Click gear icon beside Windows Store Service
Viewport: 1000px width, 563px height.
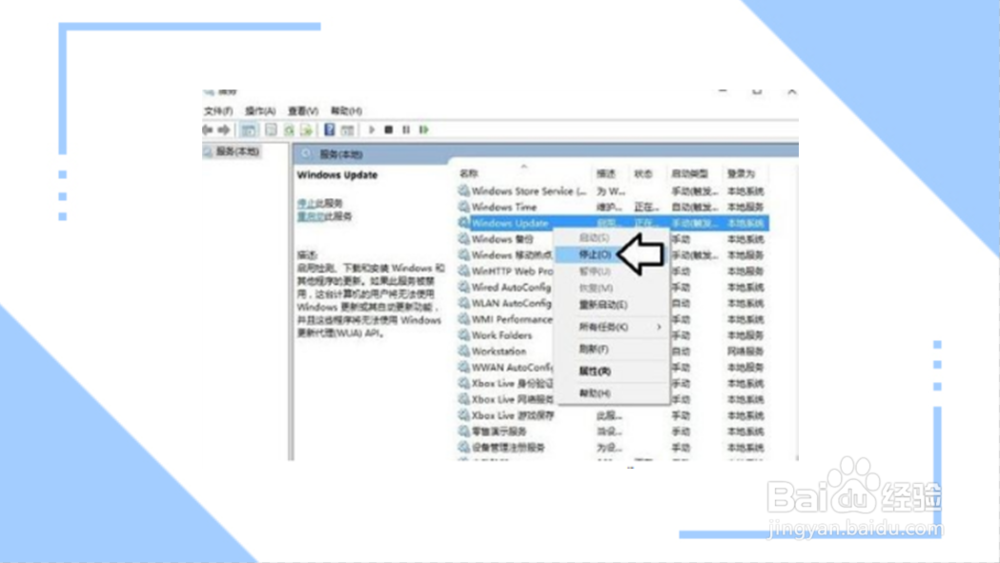(x=464, y=191)
